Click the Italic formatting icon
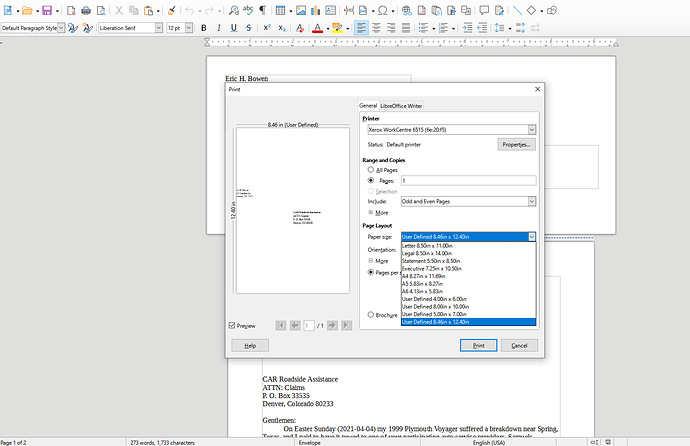This screenshot has width=690, height=446. tap(219, 28)
